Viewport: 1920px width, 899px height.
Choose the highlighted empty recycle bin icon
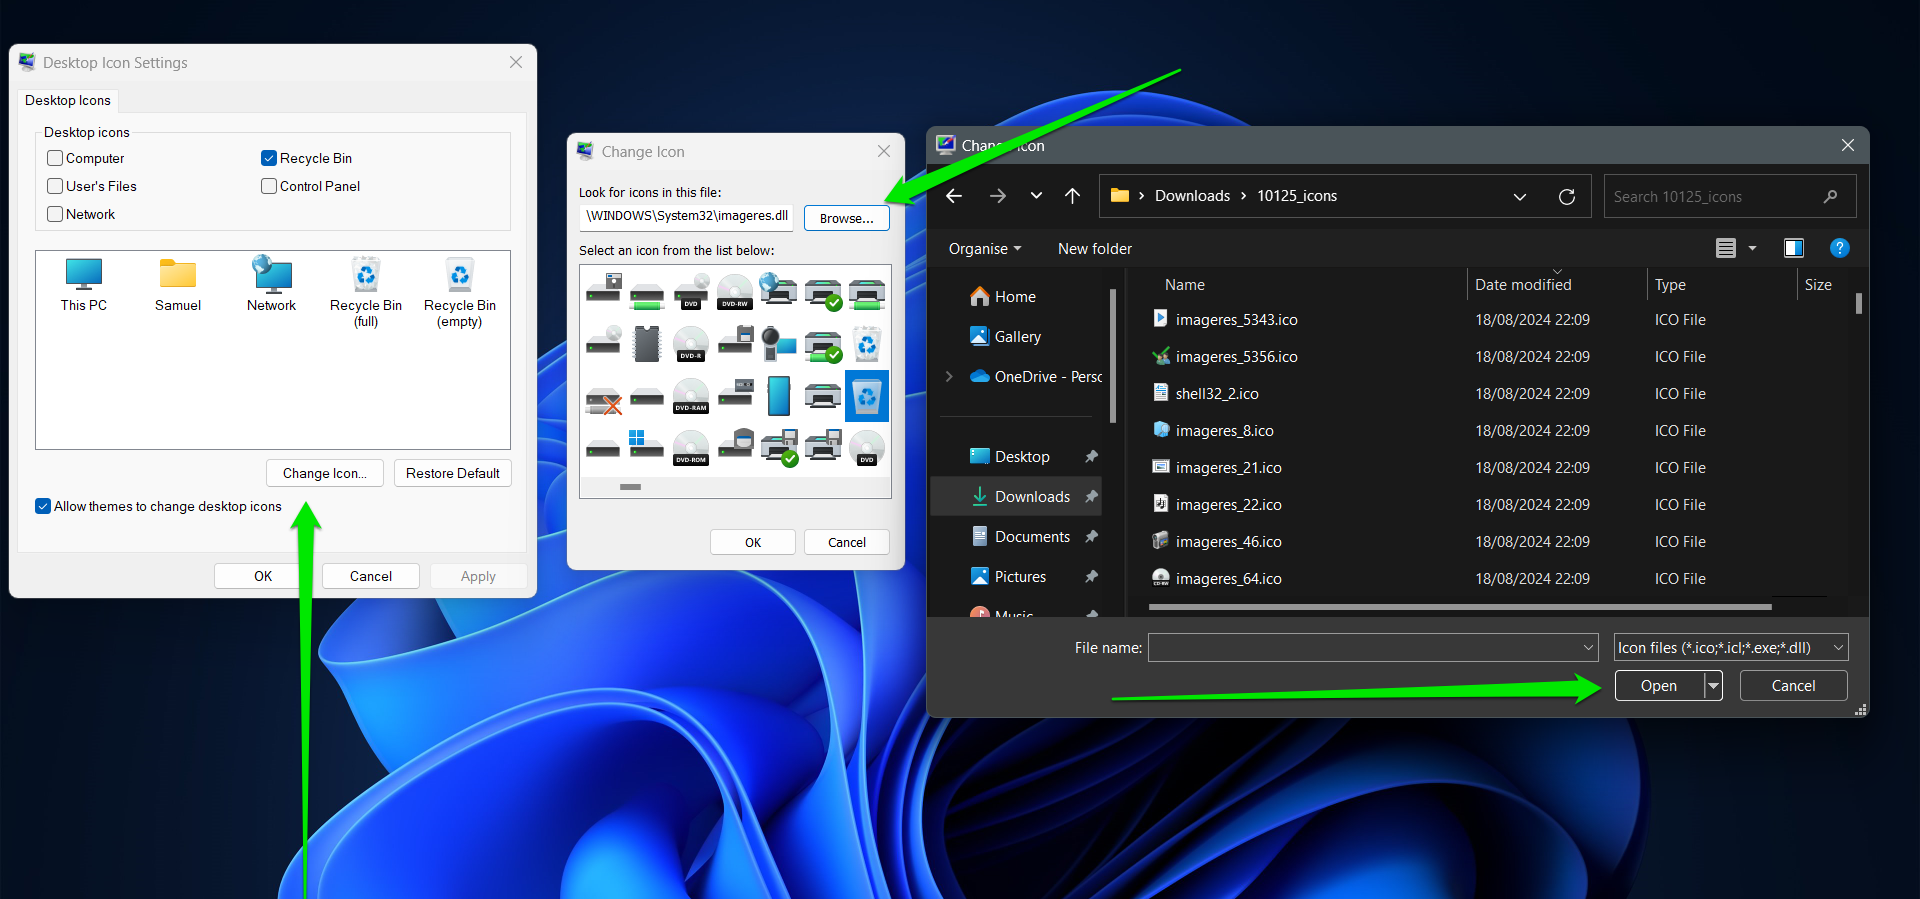coord(867,395)
